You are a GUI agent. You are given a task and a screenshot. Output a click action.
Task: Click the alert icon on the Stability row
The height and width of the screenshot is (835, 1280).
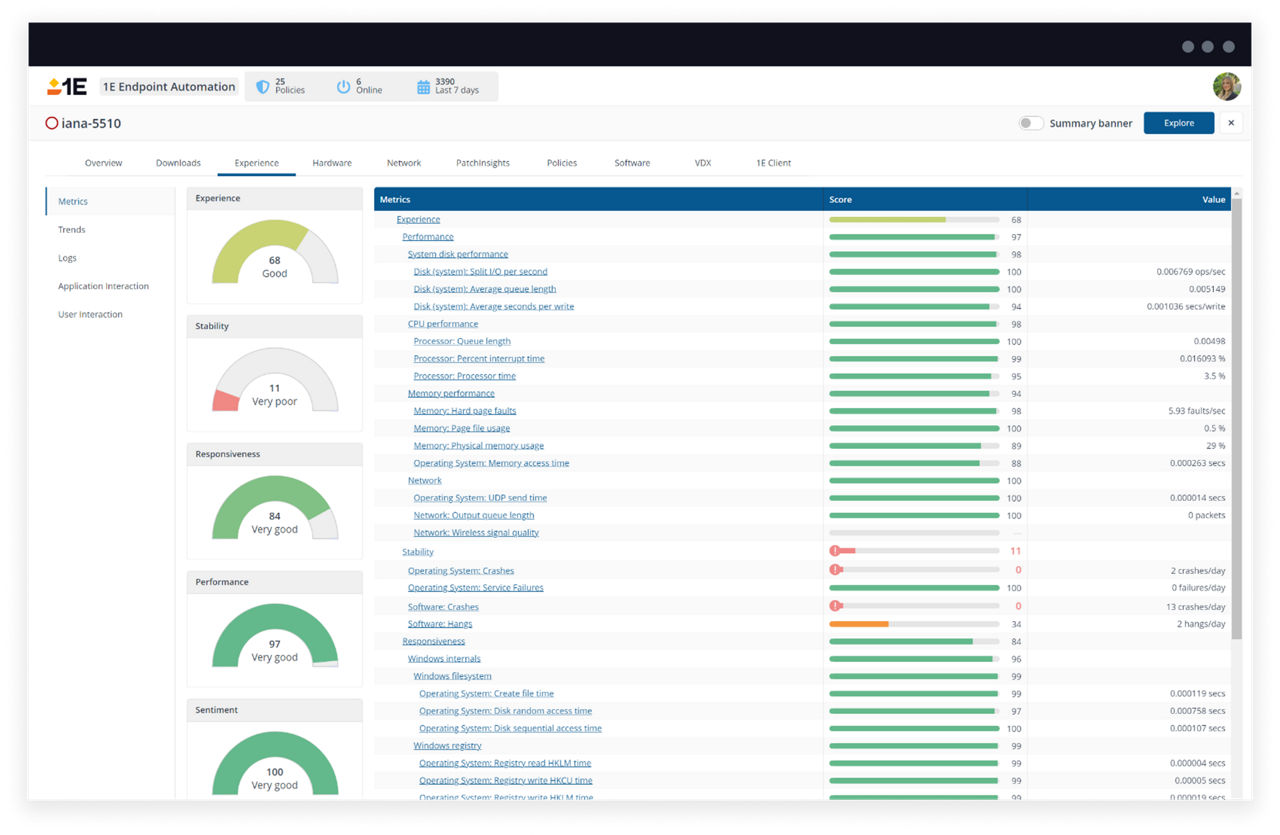point(834,551)
